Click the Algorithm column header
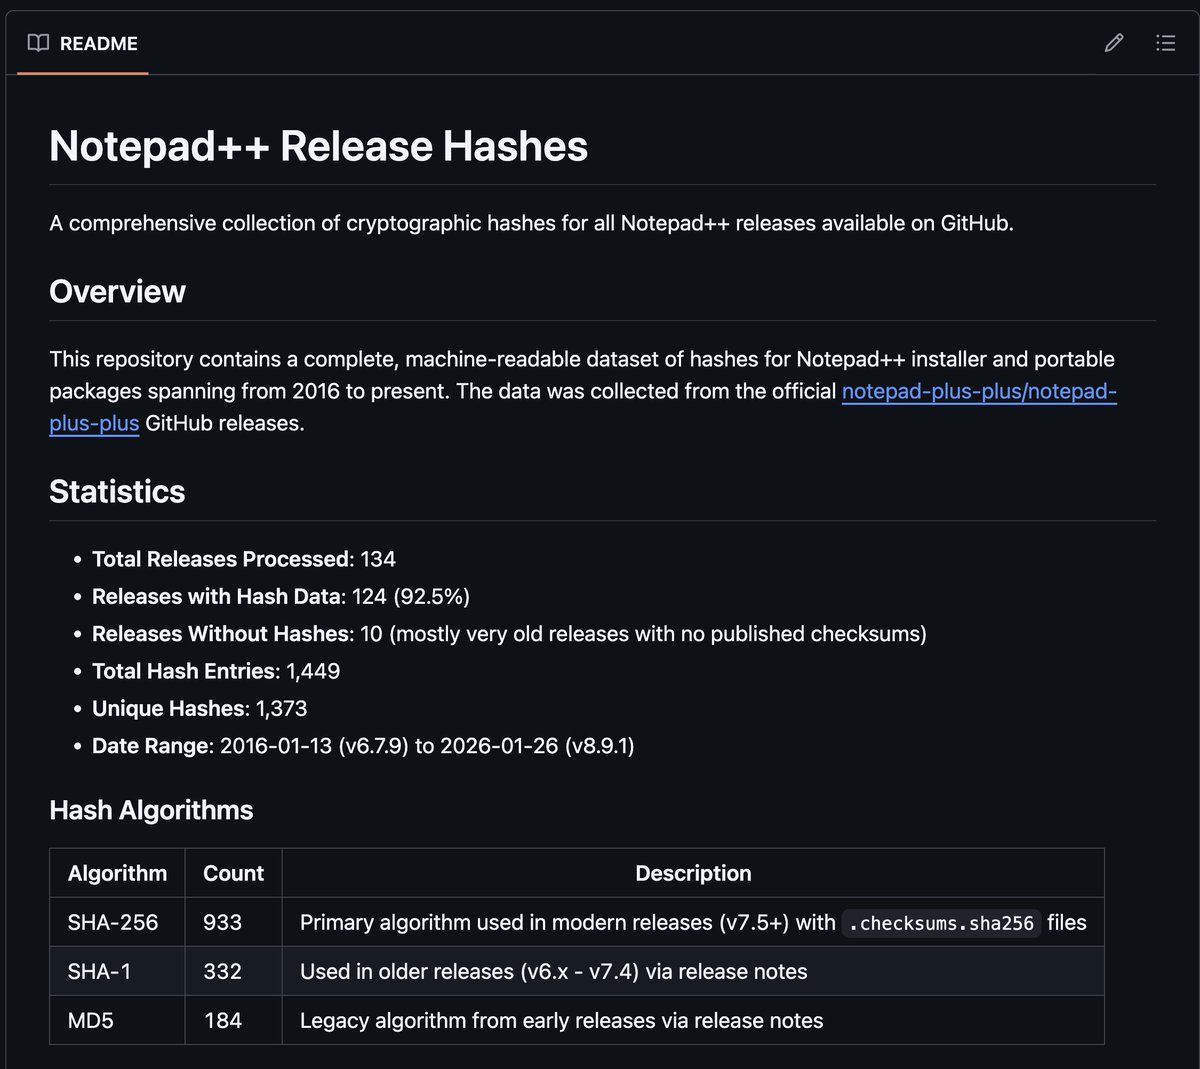This screenshot has height=1069, width=1200. coord(117,873)
